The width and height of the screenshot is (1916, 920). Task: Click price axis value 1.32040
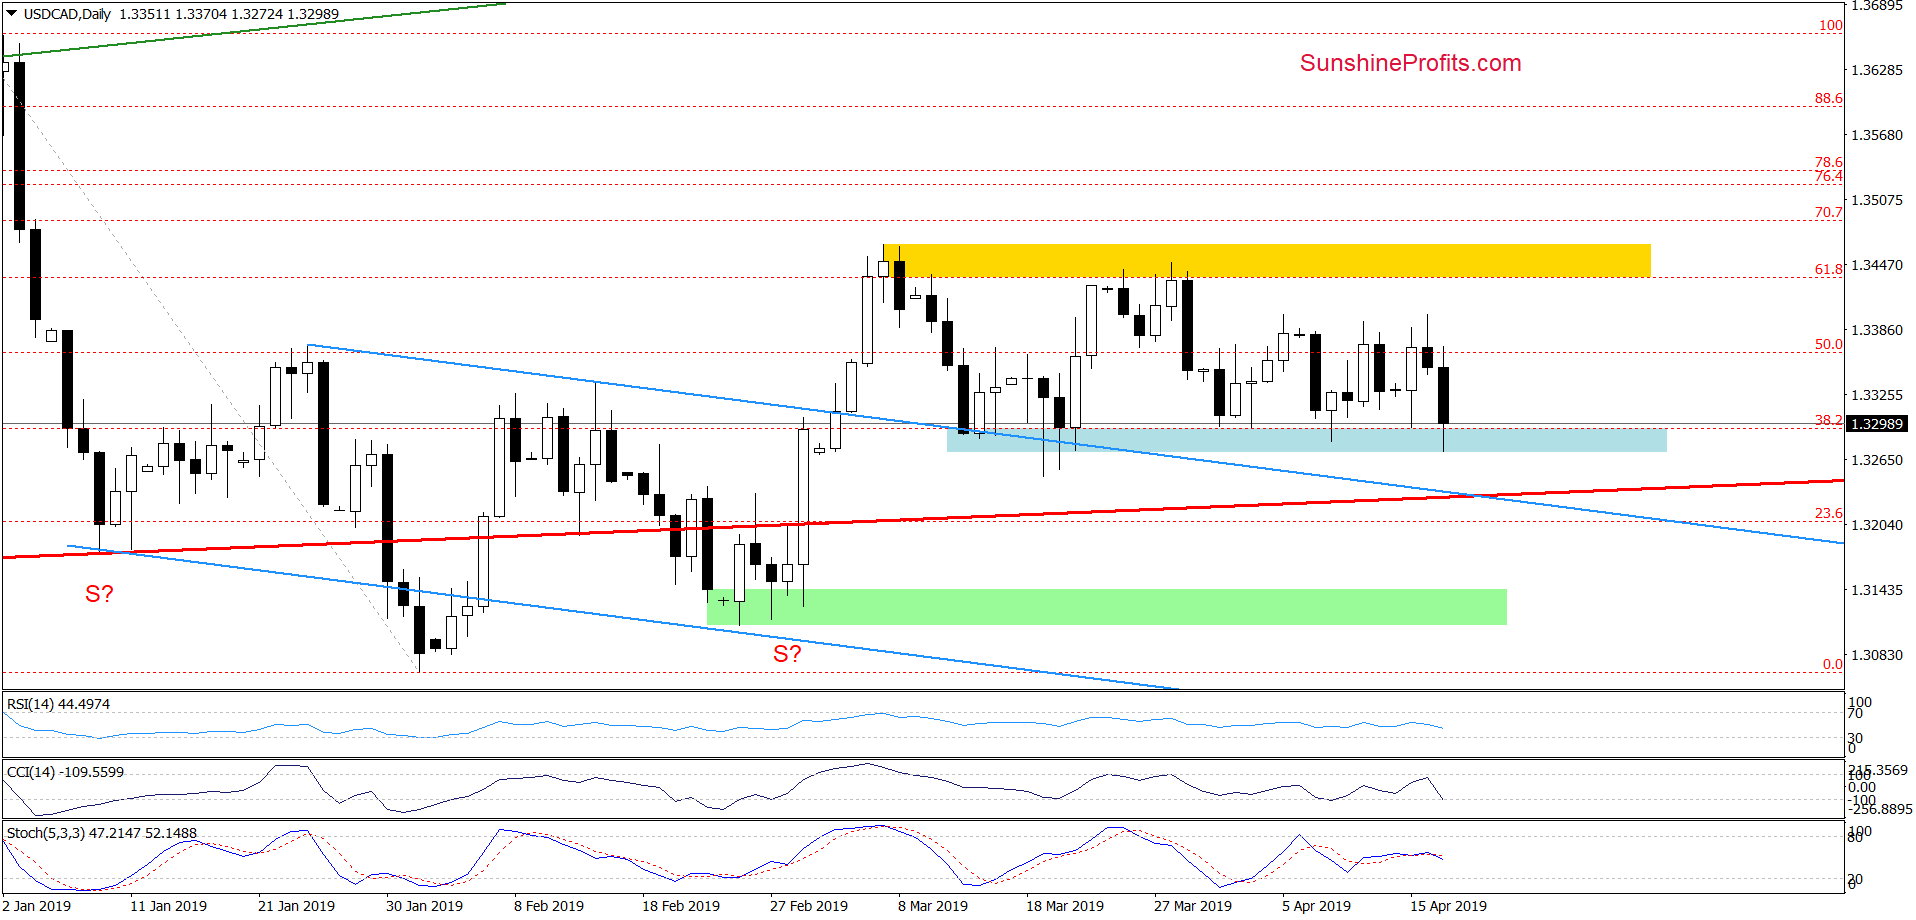click(x=1877, y=525)
